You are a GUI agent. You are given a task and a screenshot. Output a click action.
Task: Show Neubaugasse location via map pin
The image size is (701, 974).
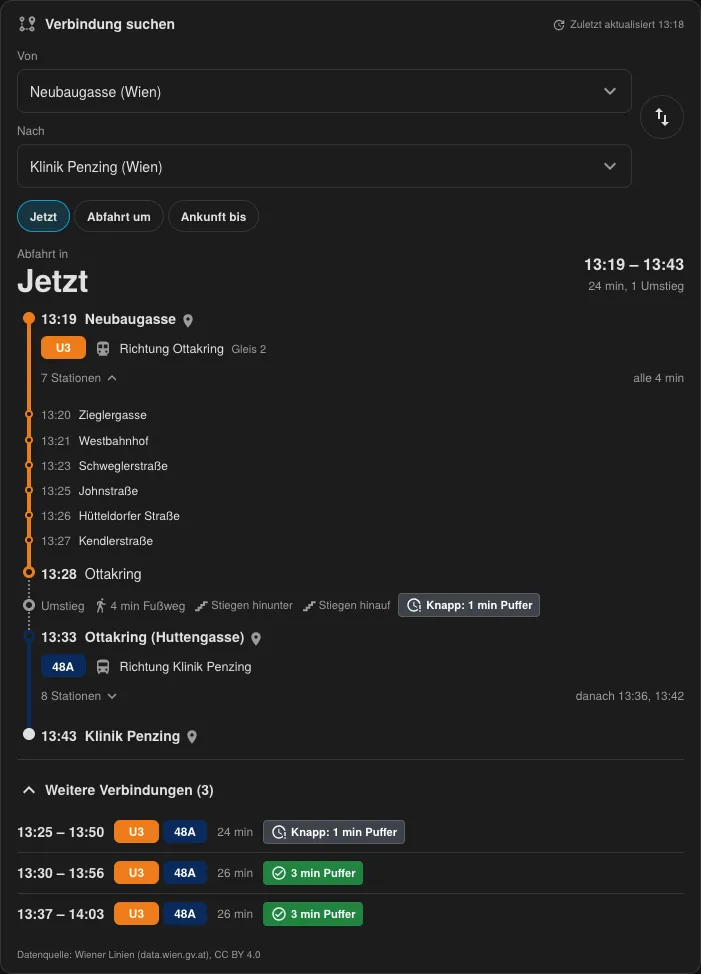point(188,320)
